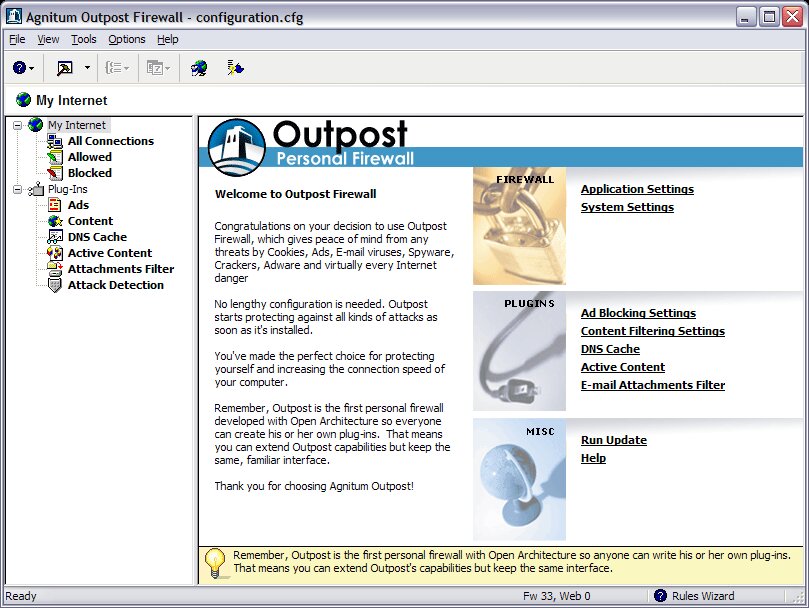Click the Outpost tower logo
This screenshot has height=608, width=809.
point(237,148)
